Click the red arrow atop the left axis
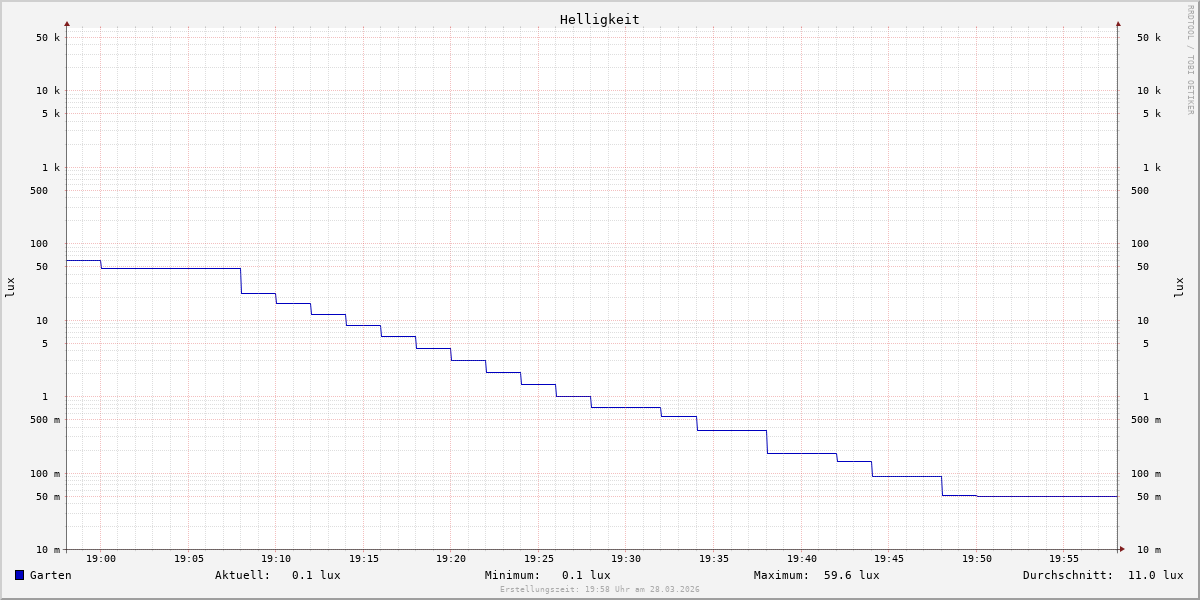 (x=67, y=23)
